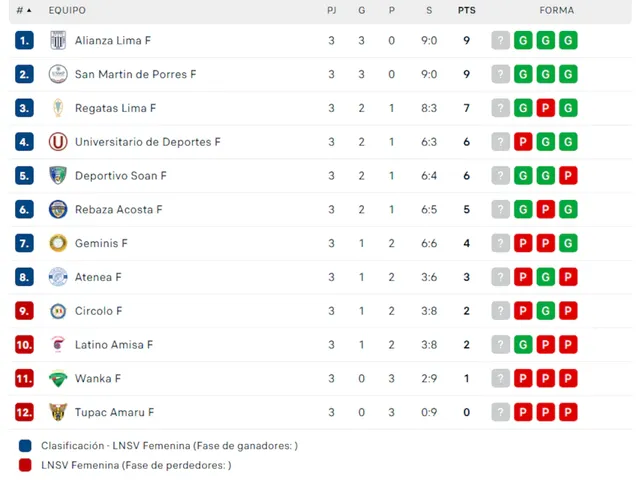Image resolution: width=640 pixels, height=480 pixels.
Task: Click the Geminis F team badge
Action: coord(58,243)
